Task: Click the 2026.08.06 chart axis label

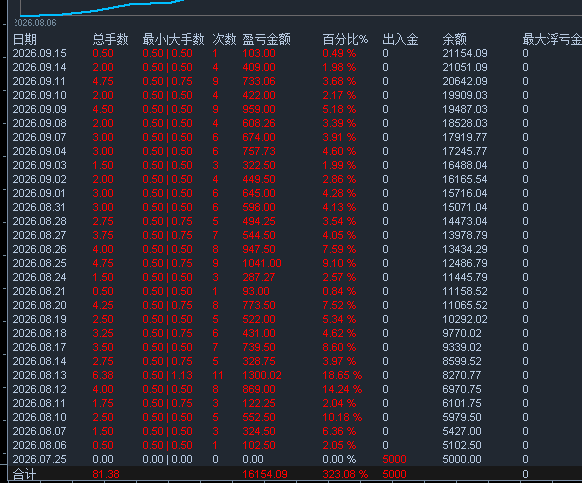Action: [35, 23]
